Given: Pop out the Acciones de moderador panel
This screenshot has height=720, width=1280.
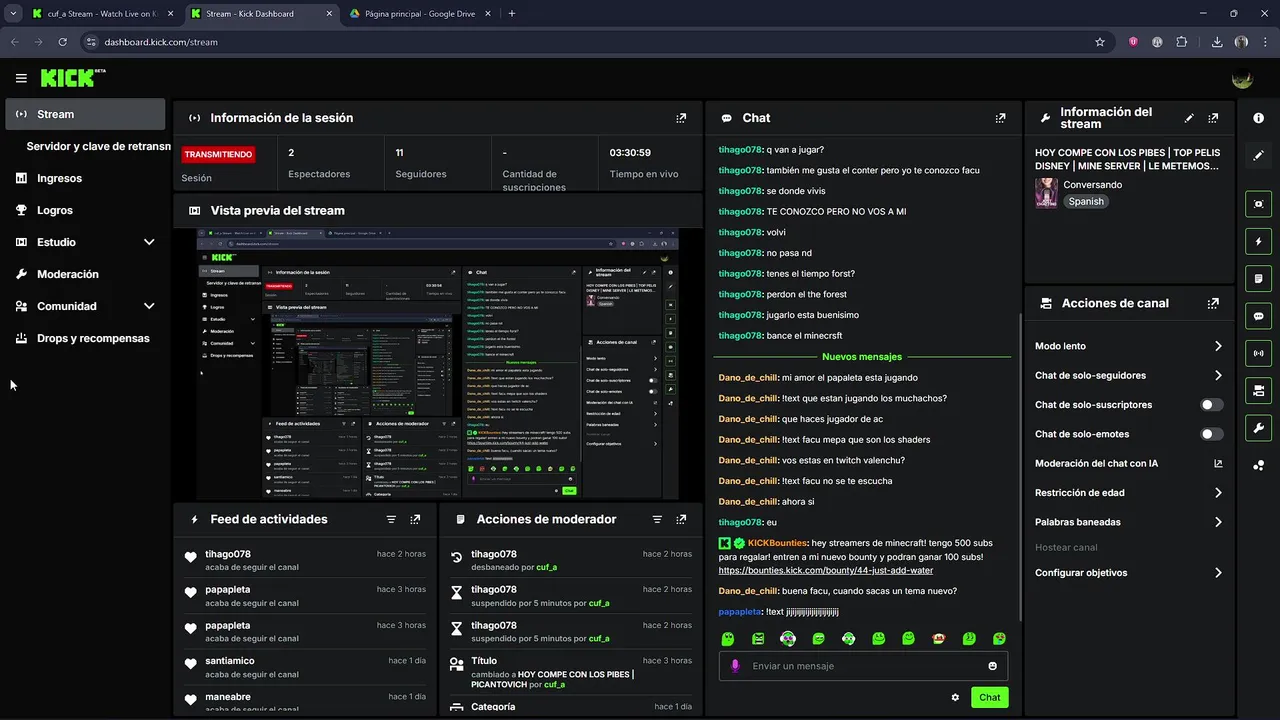Looking at the screenshot, I should [681, 520].
